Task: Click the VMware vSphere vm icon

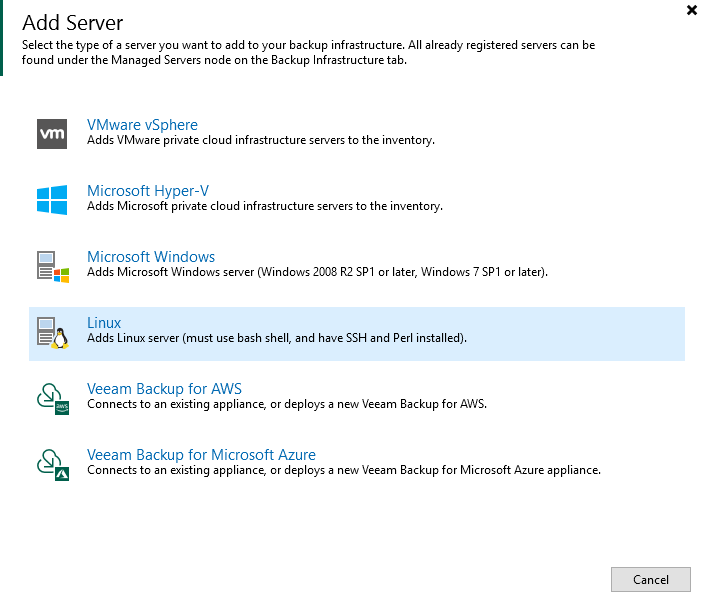Action: [52, 134]
